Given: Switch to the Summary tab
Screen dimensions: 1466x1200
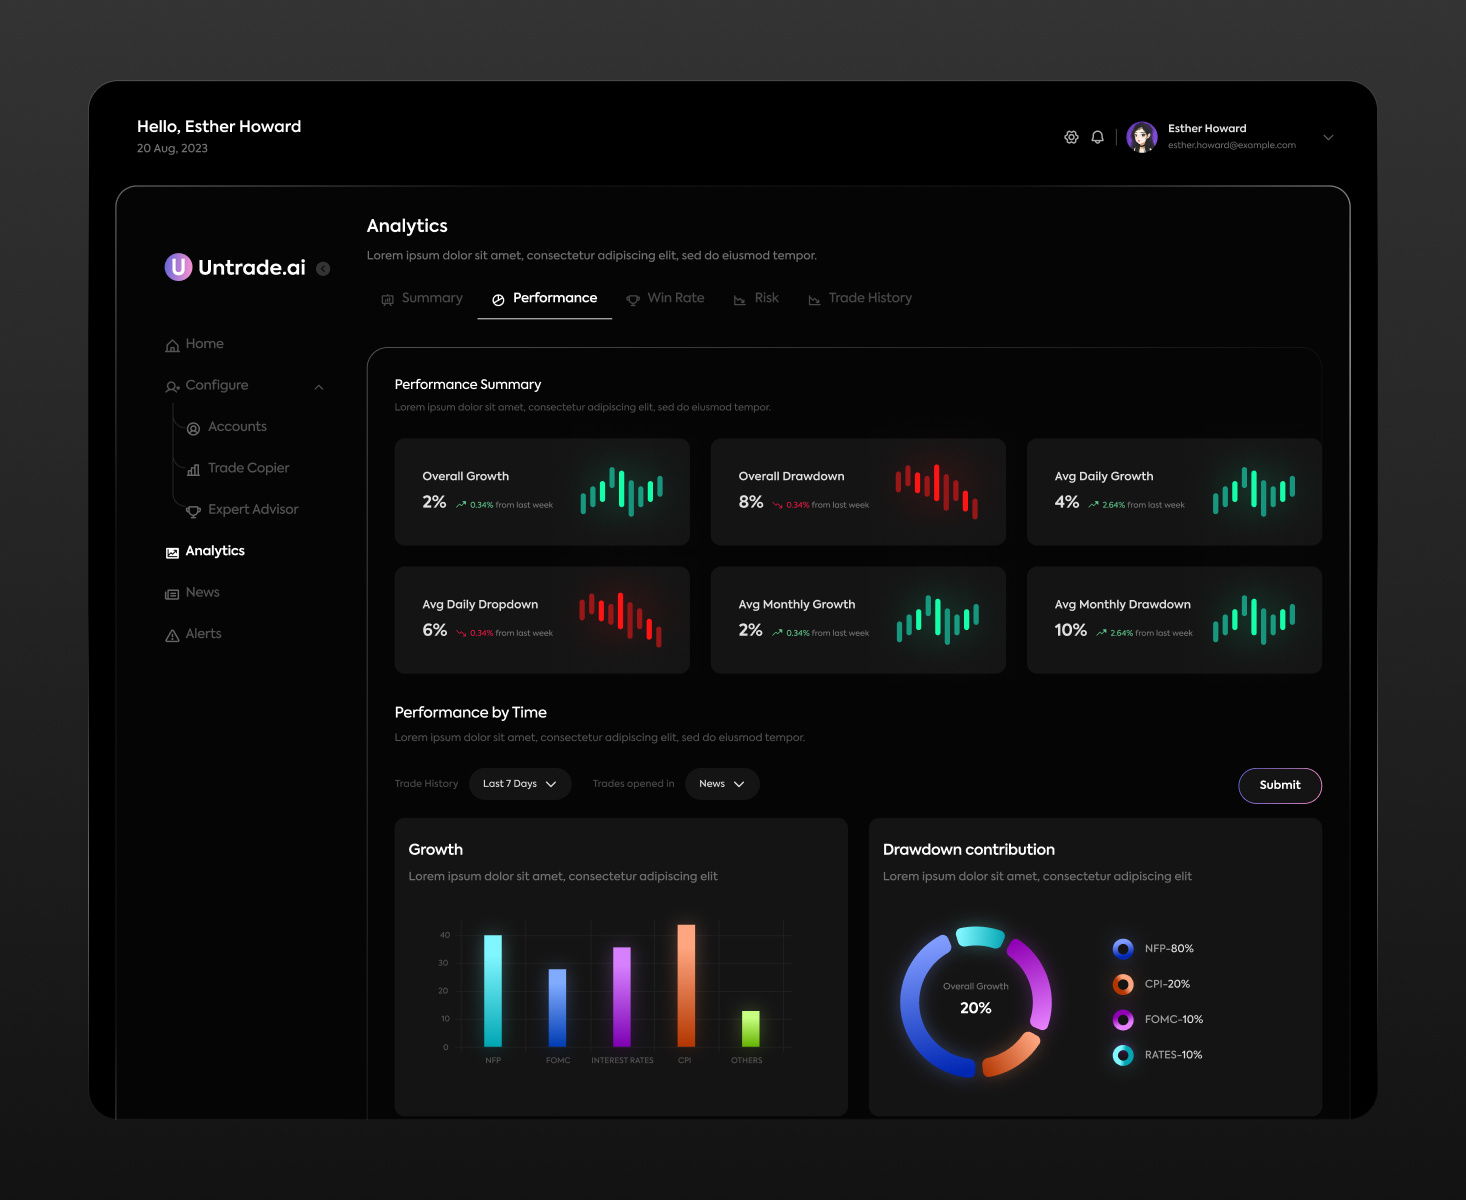Looking at the screenshot, I should pos(421,298).
